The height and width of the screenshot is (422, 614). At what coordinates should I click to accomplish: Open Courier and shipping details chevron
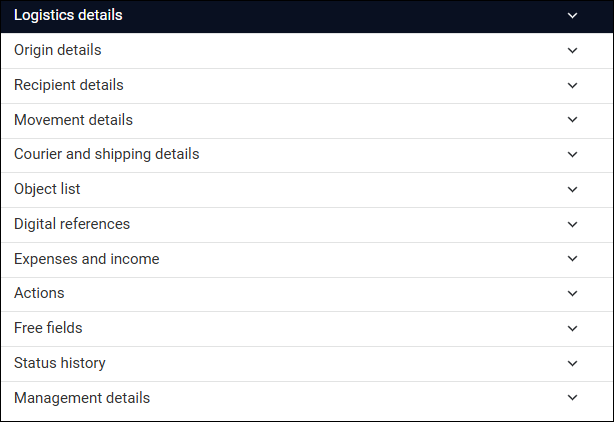pyautogui.click(x=572, y=155)
